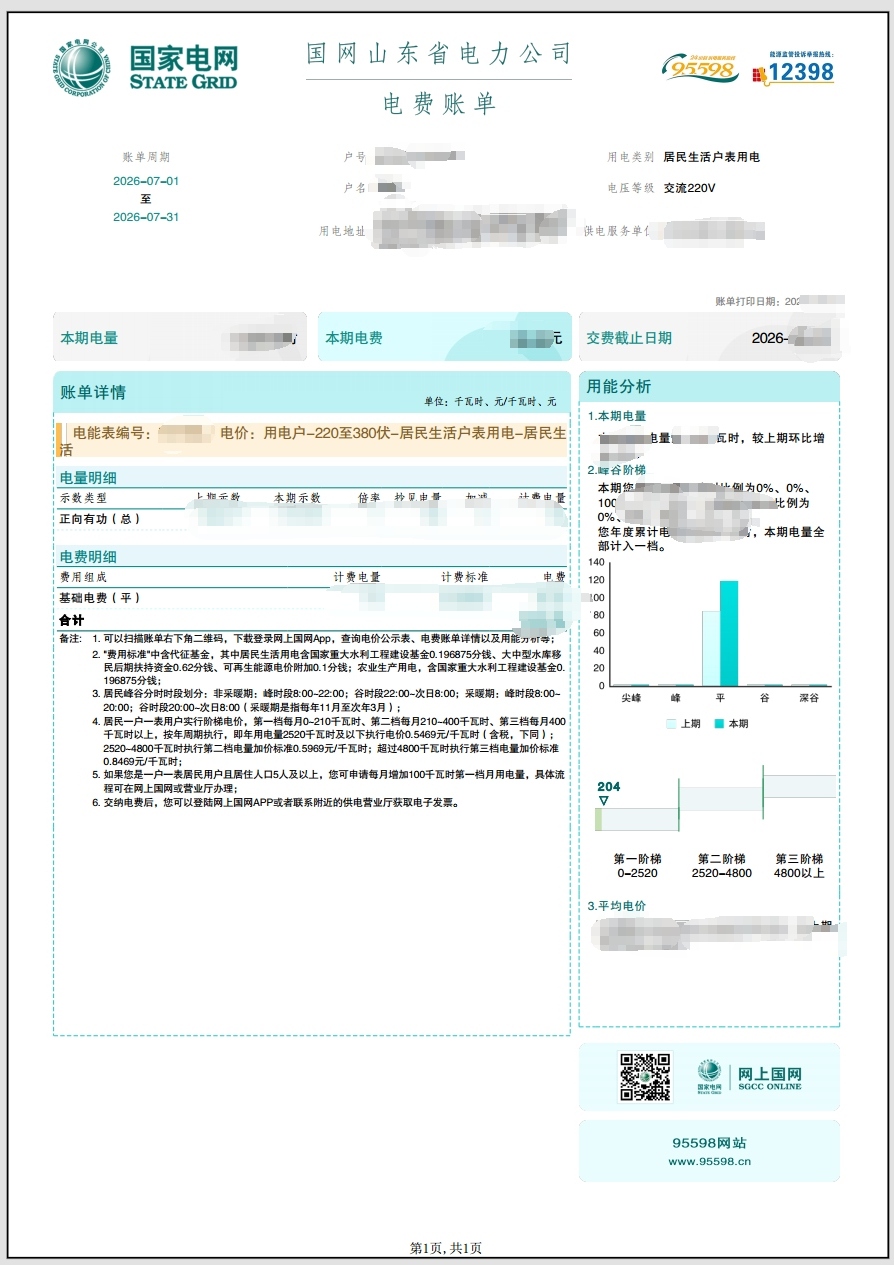
Task: Click the 3.平均电价 analysis heading
Action: point(617,906)
